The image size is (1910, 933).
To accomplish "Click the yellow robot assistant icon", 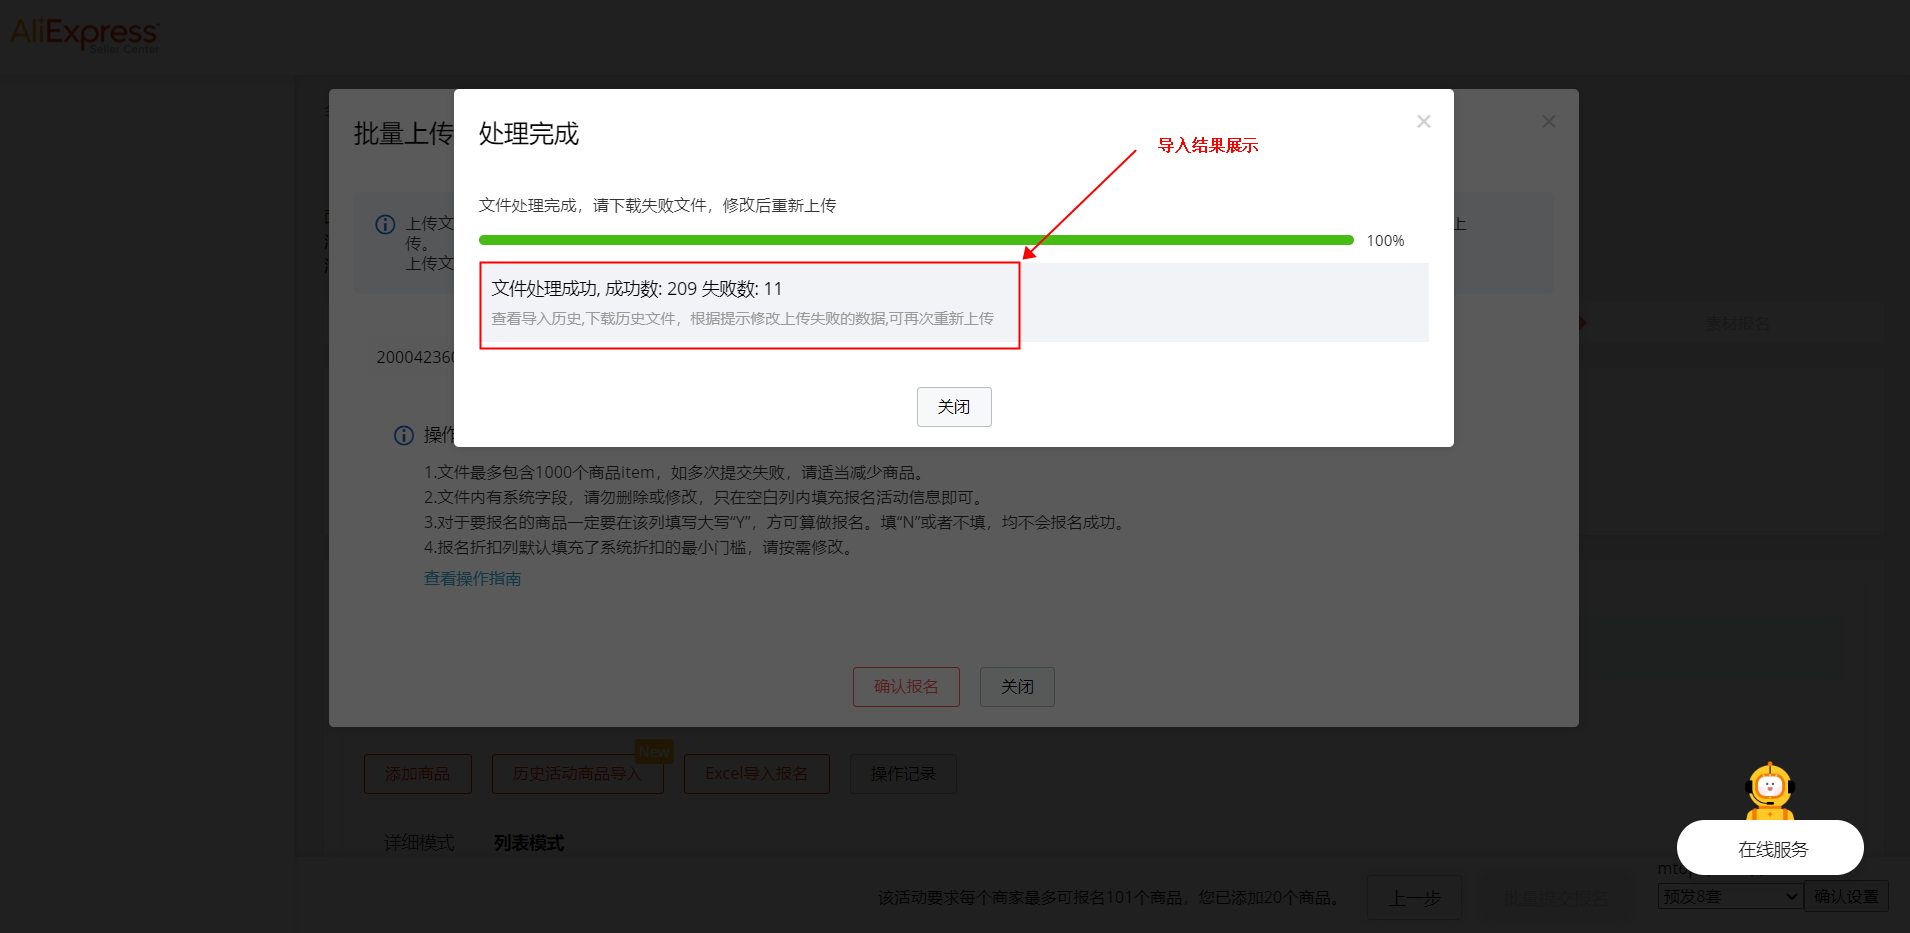I will [x=1770, y=791].
